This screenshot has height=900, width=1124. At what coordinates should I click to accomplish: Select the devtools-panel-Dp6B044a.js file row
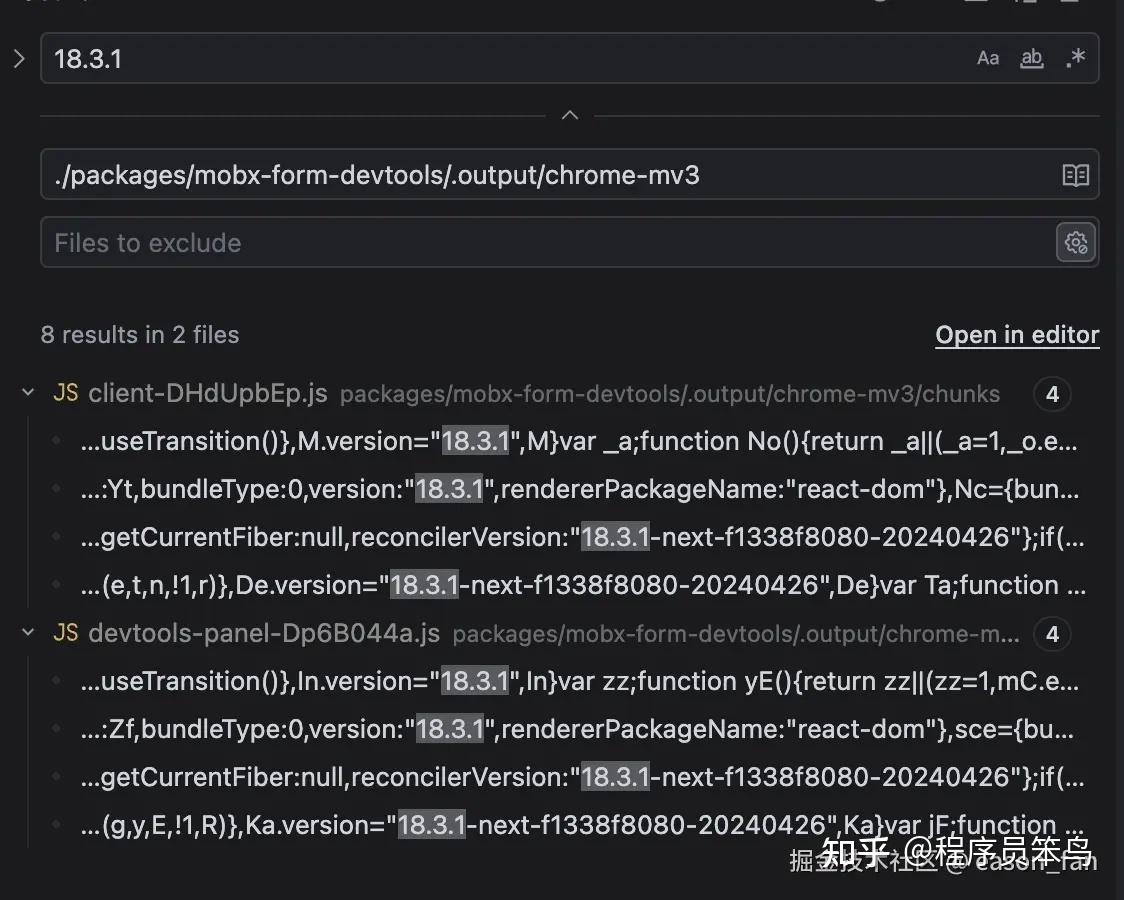[x=562, y=633]
